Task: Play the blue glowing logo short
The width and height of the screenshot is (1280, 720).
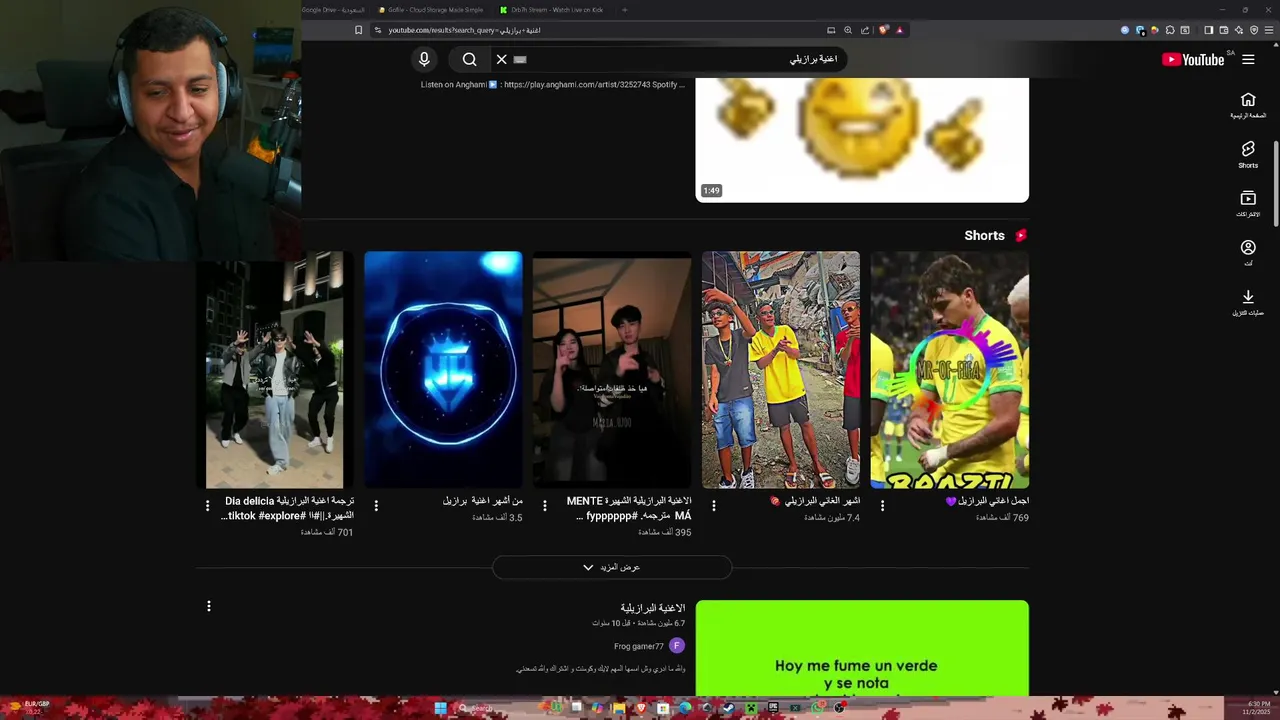Action: pyautogui.click(x=443, y=370)
